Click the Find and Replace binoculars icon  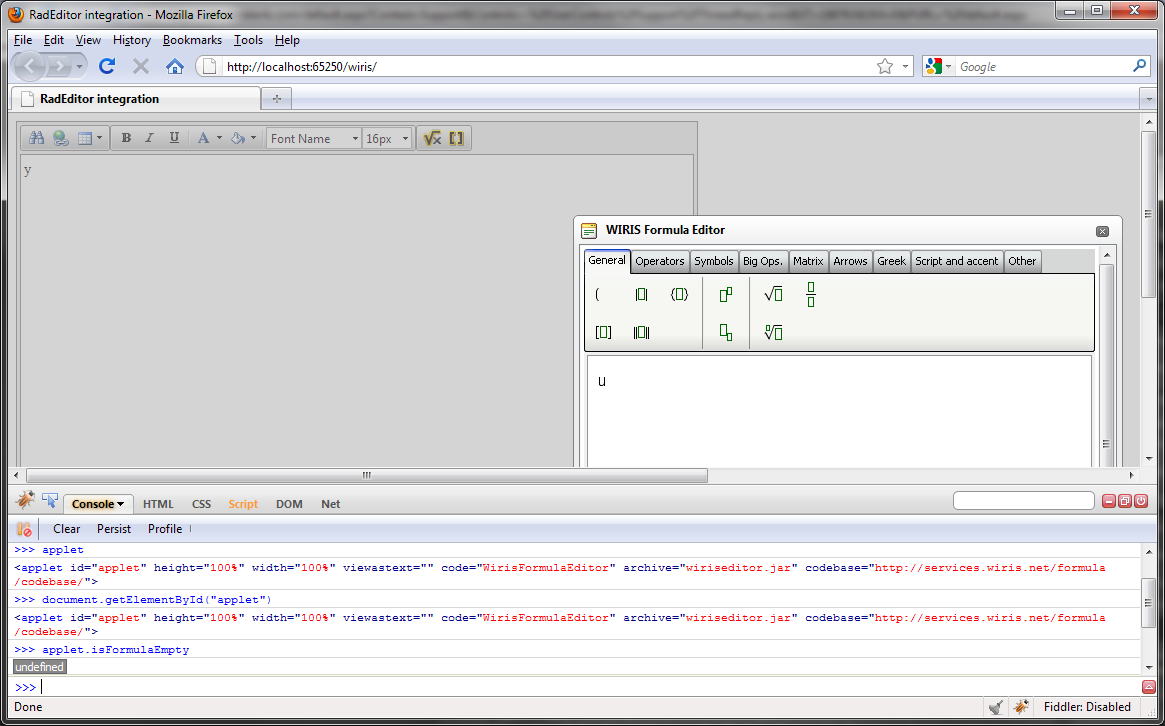[36, 138]
